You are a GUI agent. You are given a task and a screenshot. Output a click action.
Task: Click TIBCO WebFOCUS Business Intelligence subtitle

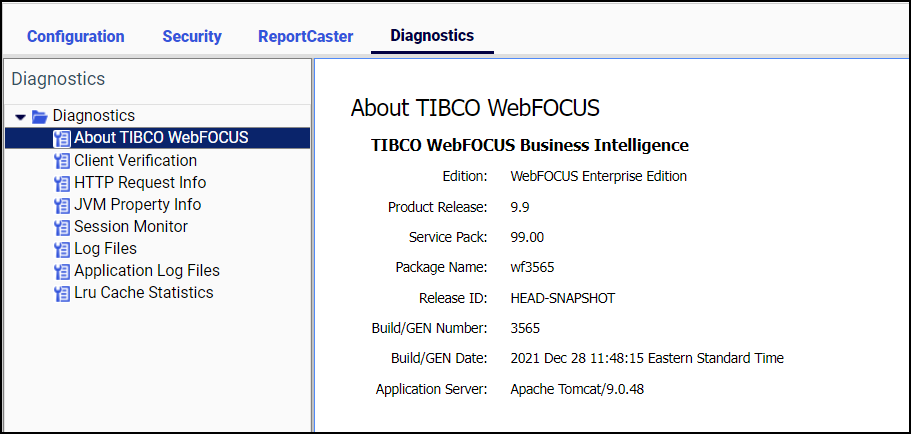point(530,145)
